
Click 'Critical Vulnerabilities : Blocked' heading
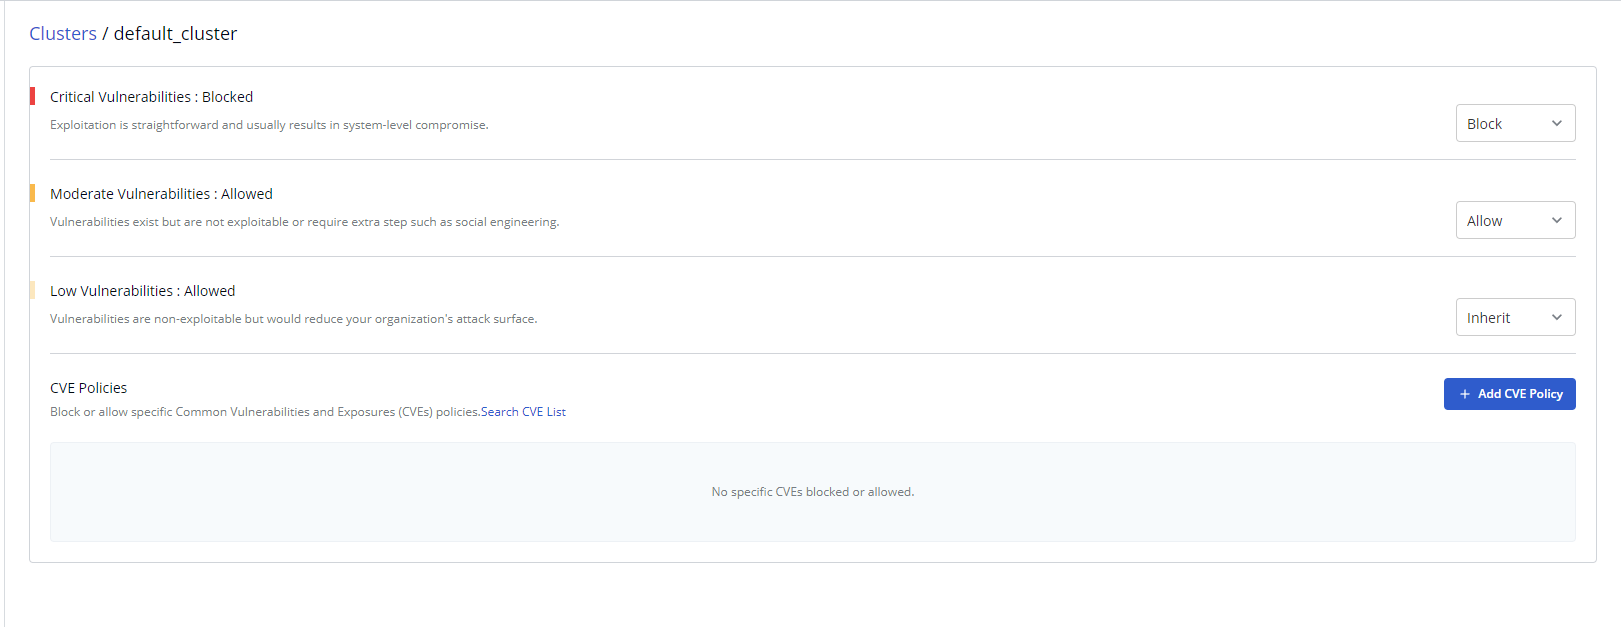pyautogui.click(x=151, y=97)
